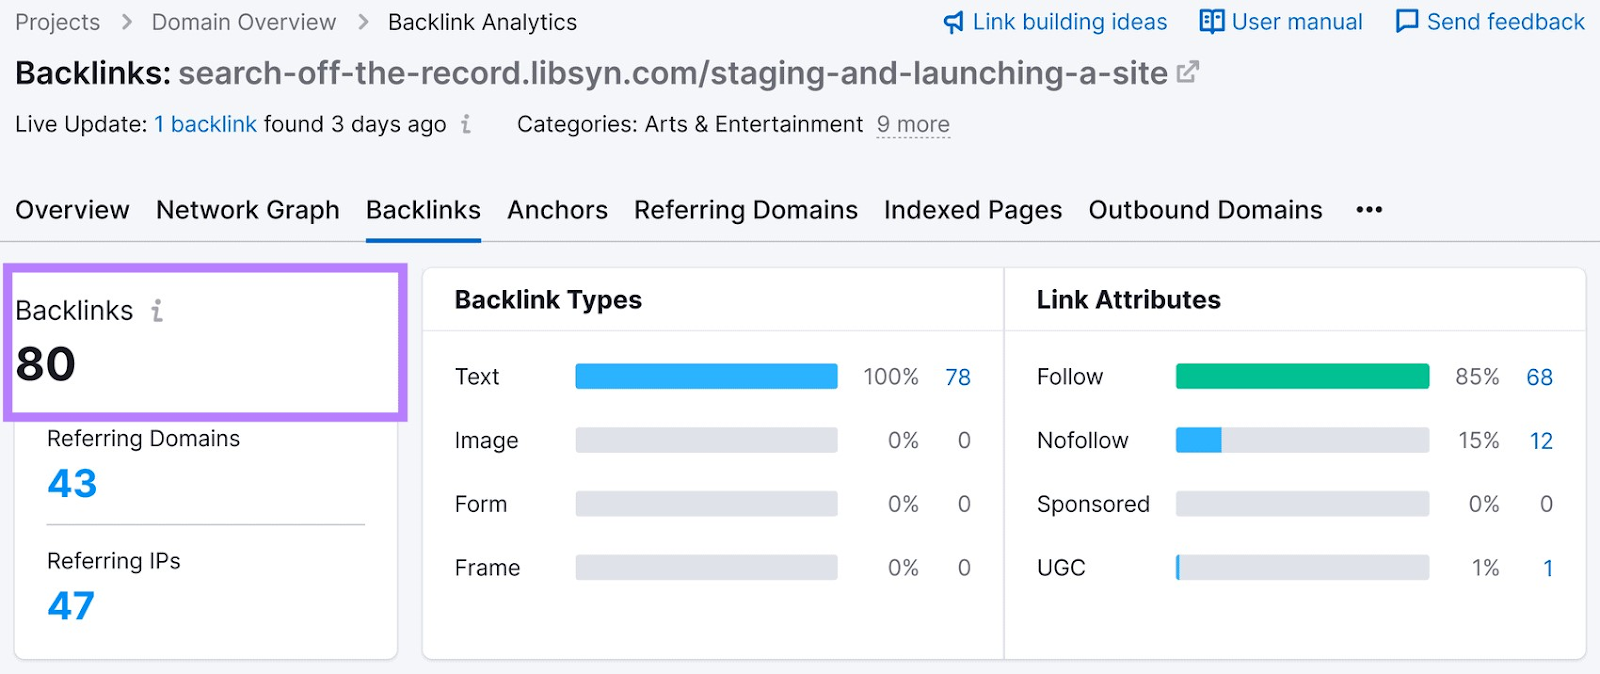This screenshot has width=1600, height=674.
Task: Open the Referring Domains tab
Action: pyautogui.click(x=745, y=210)
